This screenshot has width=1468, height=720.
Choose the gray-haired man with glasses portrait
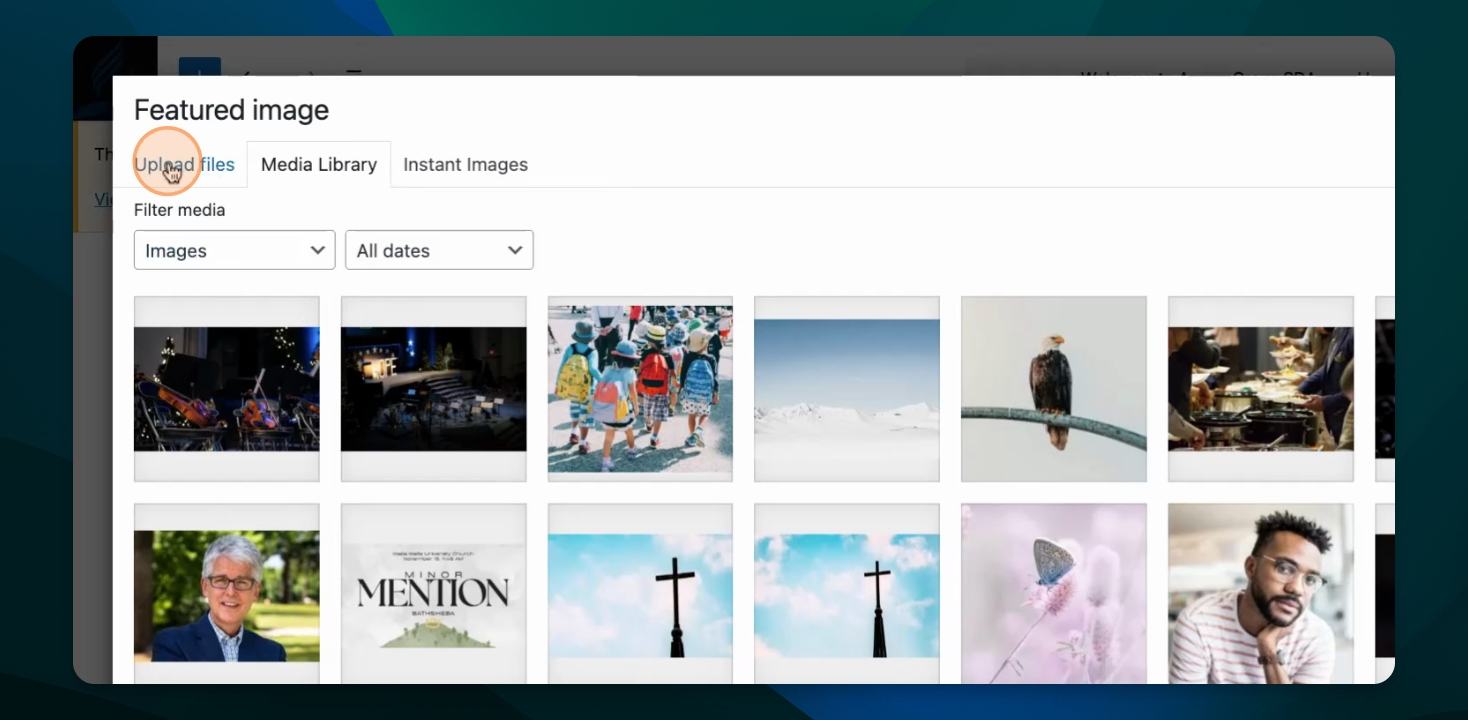pos(227,594)
